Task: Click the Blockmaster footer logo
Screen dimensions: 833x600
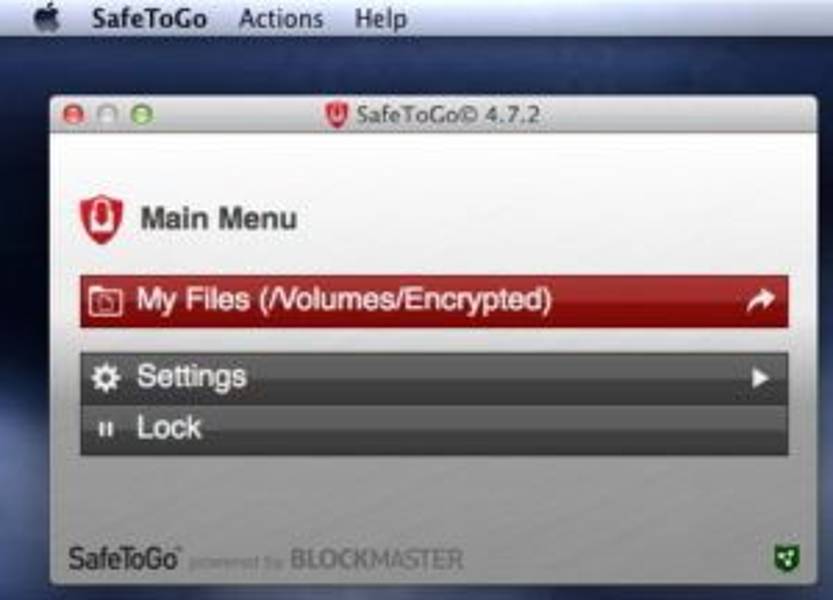Action: click(377, 559)
